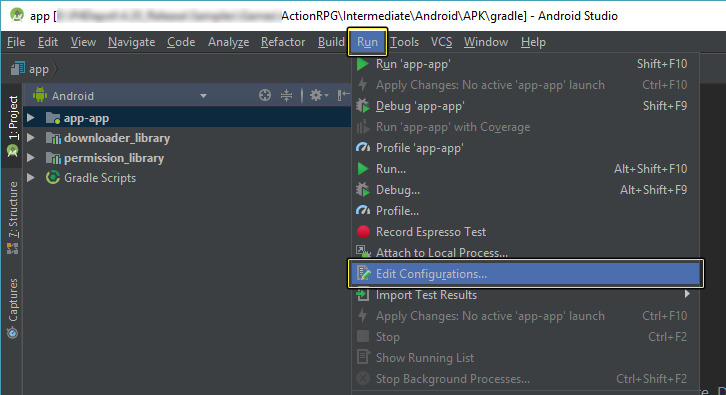726x395 pixels.
Task: Click the scroll from source target icon
Action: pos(265,95)
